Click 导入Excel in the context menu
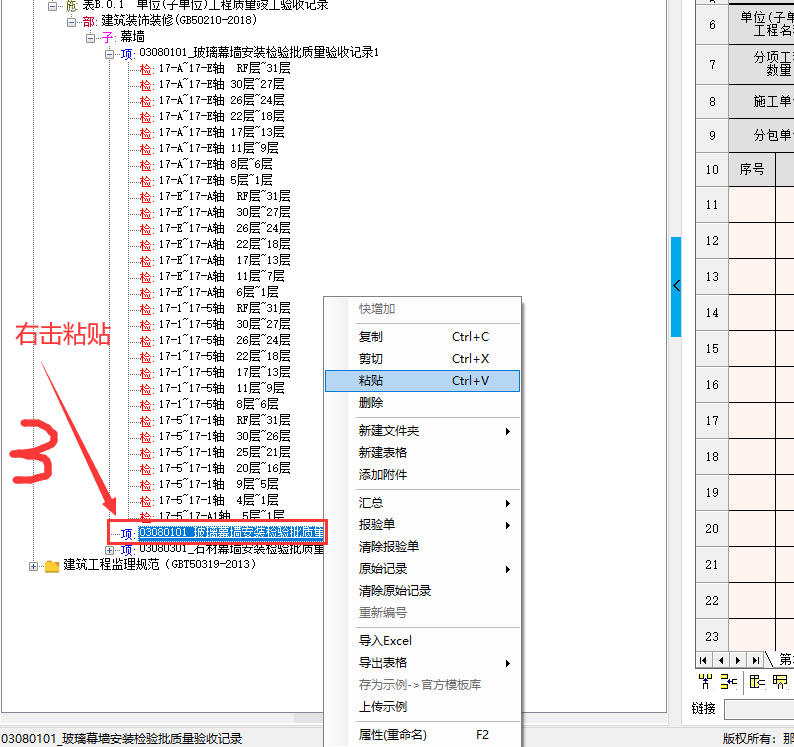The image size is (794, 747). pos(385,641)
